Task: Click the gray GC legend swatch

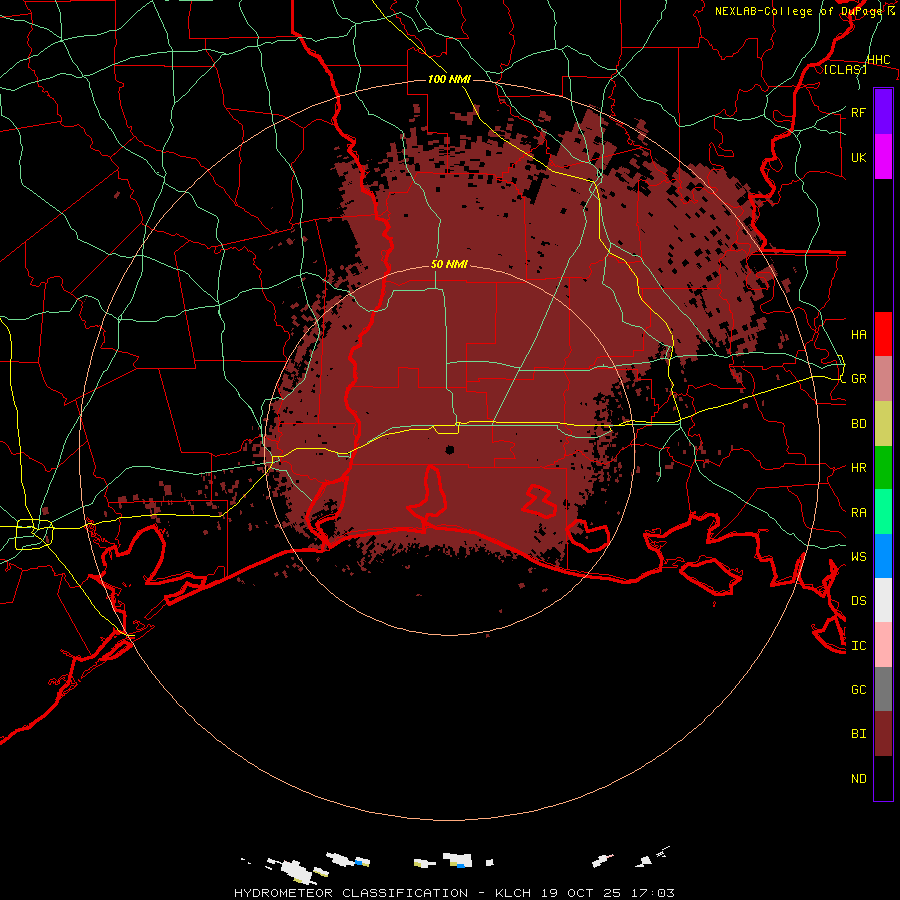Action: coord(883,689)
